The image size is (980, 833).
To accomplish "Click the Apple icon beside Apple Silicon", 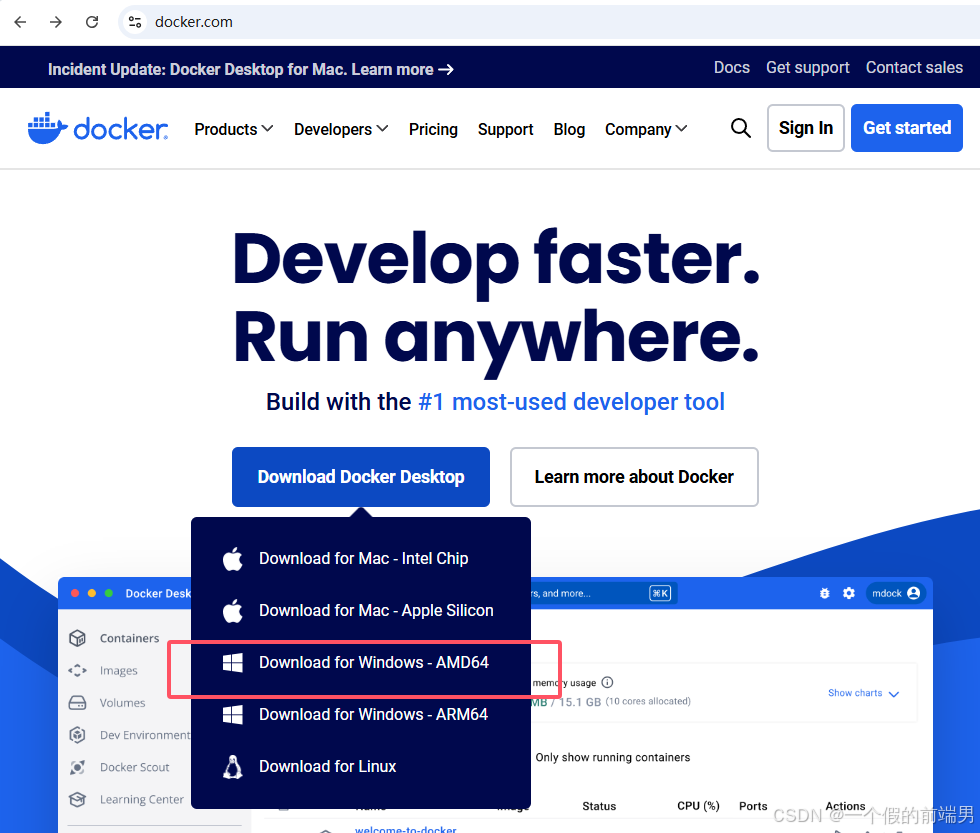I will (x=232, y=611).
